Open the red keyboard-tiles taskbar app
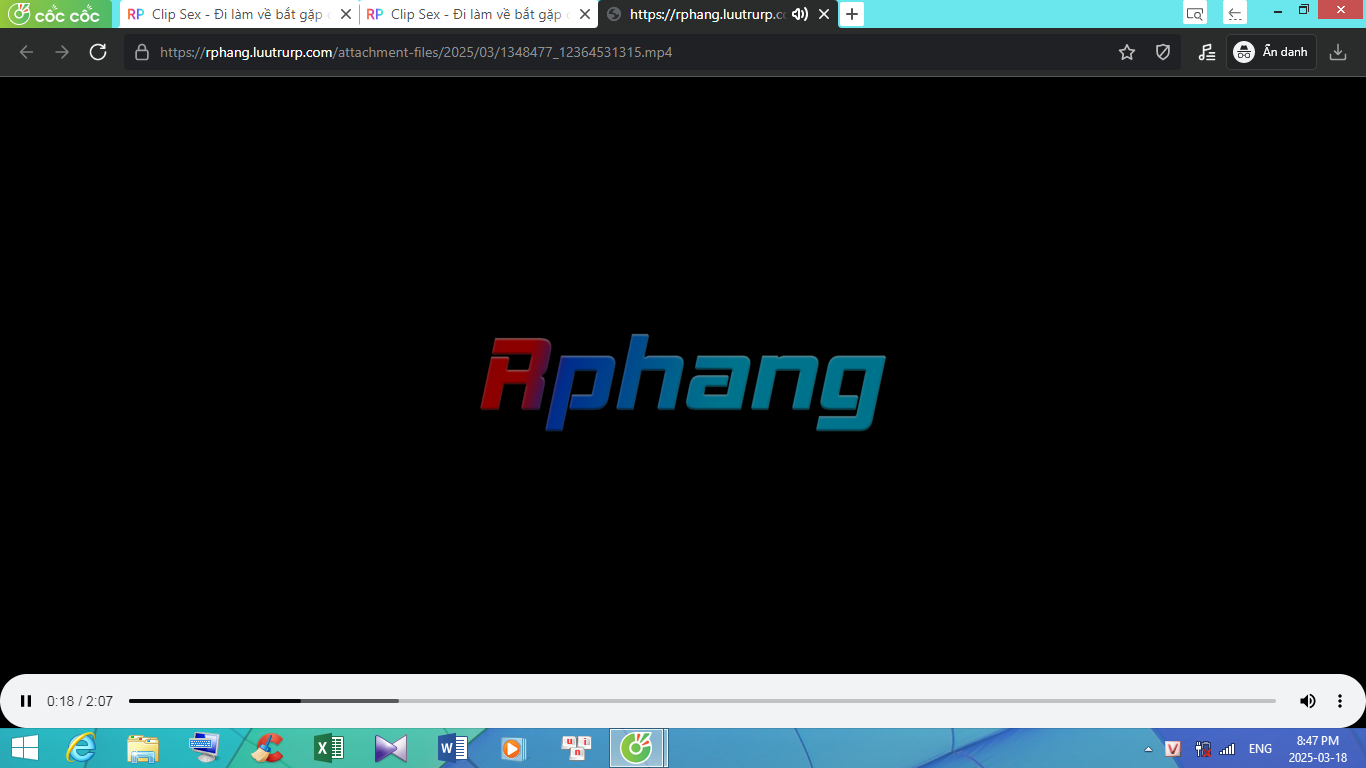This screenshot has height=768, width=1366. point(577,748)
